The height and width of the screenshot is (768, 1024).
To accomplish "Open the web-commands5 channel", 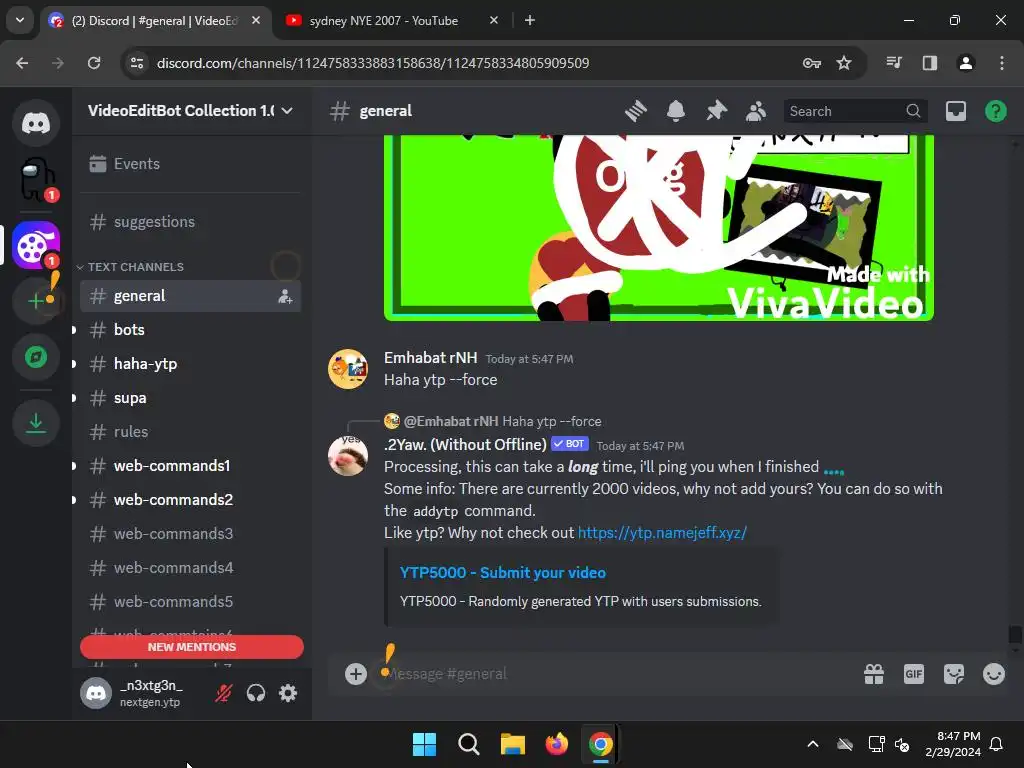I will tap(190, 601).
